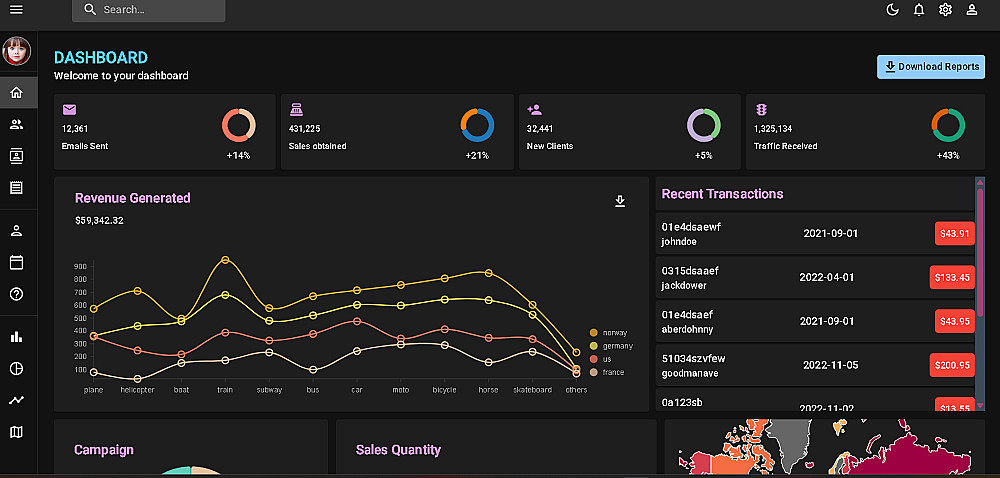Open the hamburger menu in the sidebar
1000x478 pixels.
click(17, 10)
